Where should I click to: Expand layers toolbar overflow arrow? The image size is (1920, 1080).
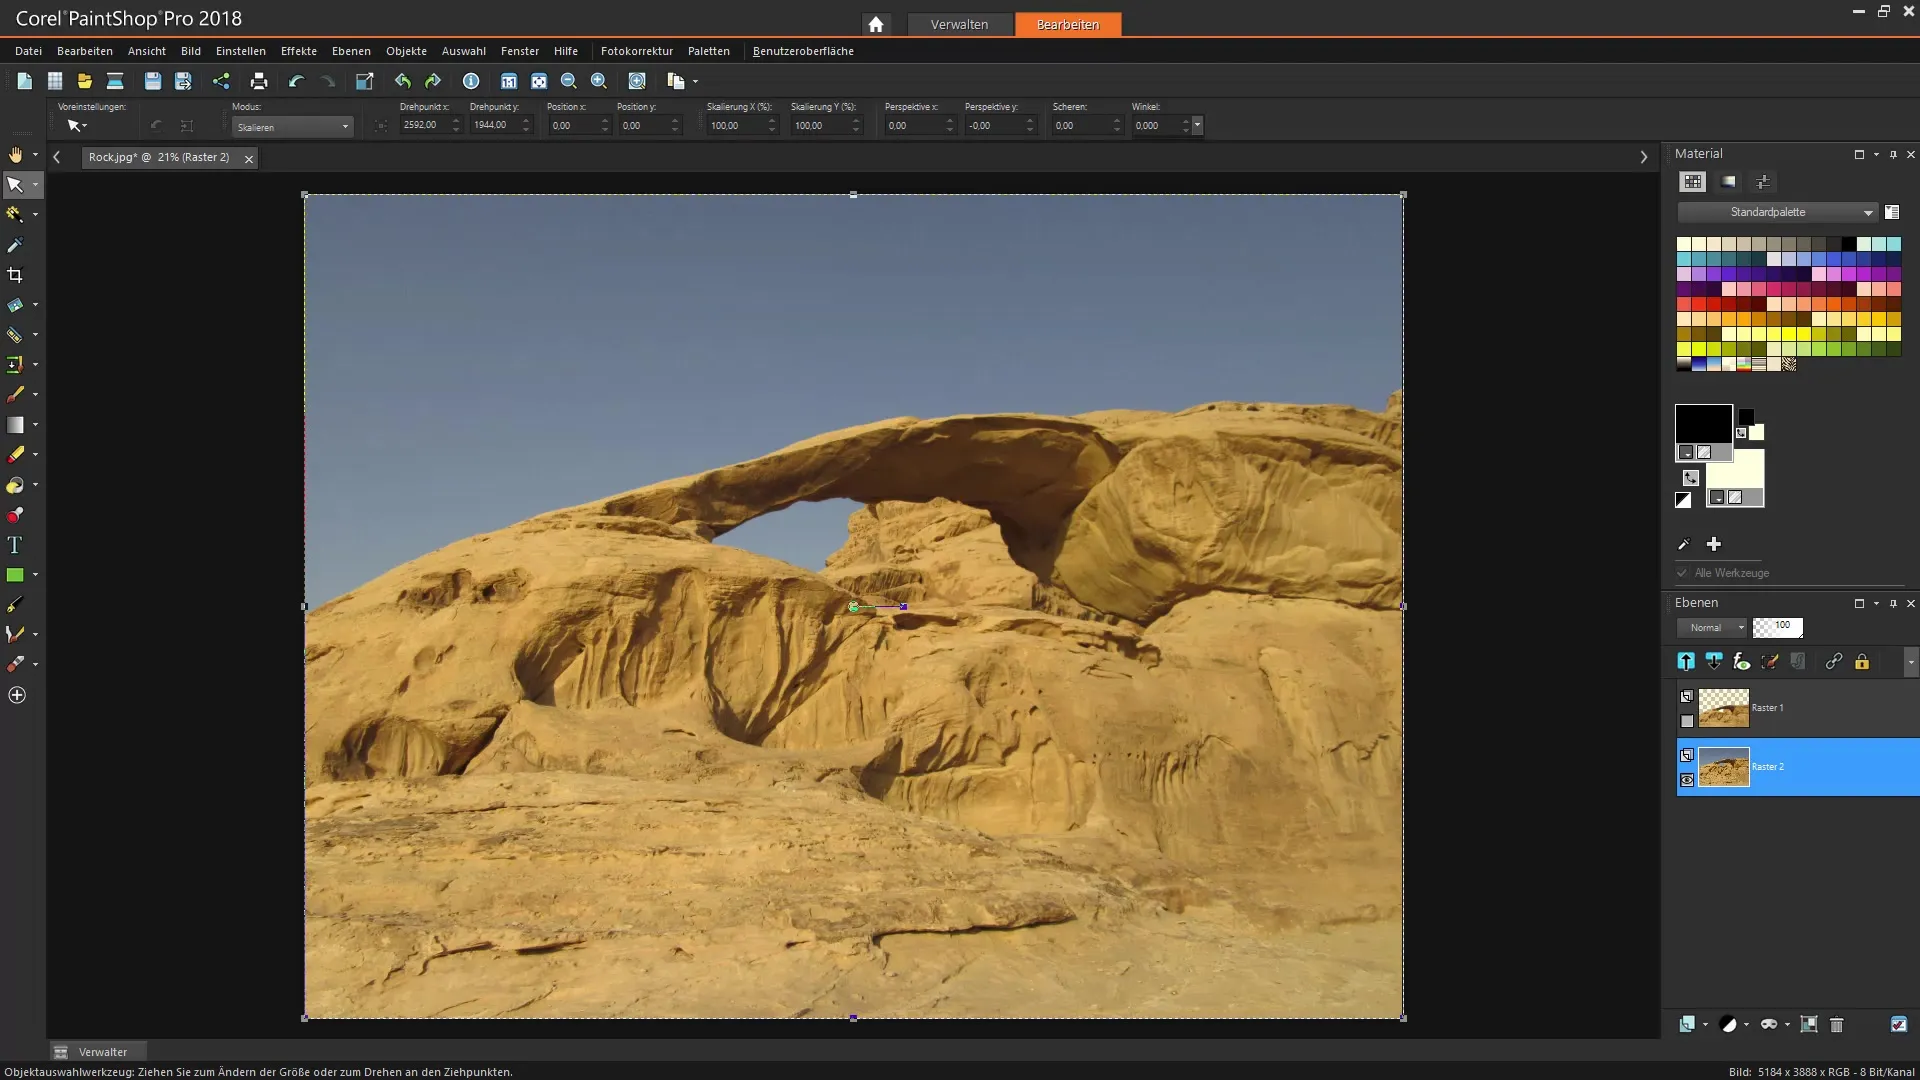coord(1911,661)
